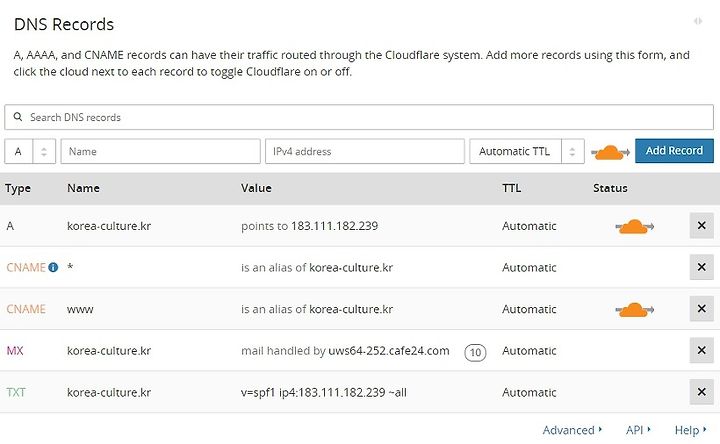Toggle orange cloud for A record korea-culture.kr

(x=635, y=226)
